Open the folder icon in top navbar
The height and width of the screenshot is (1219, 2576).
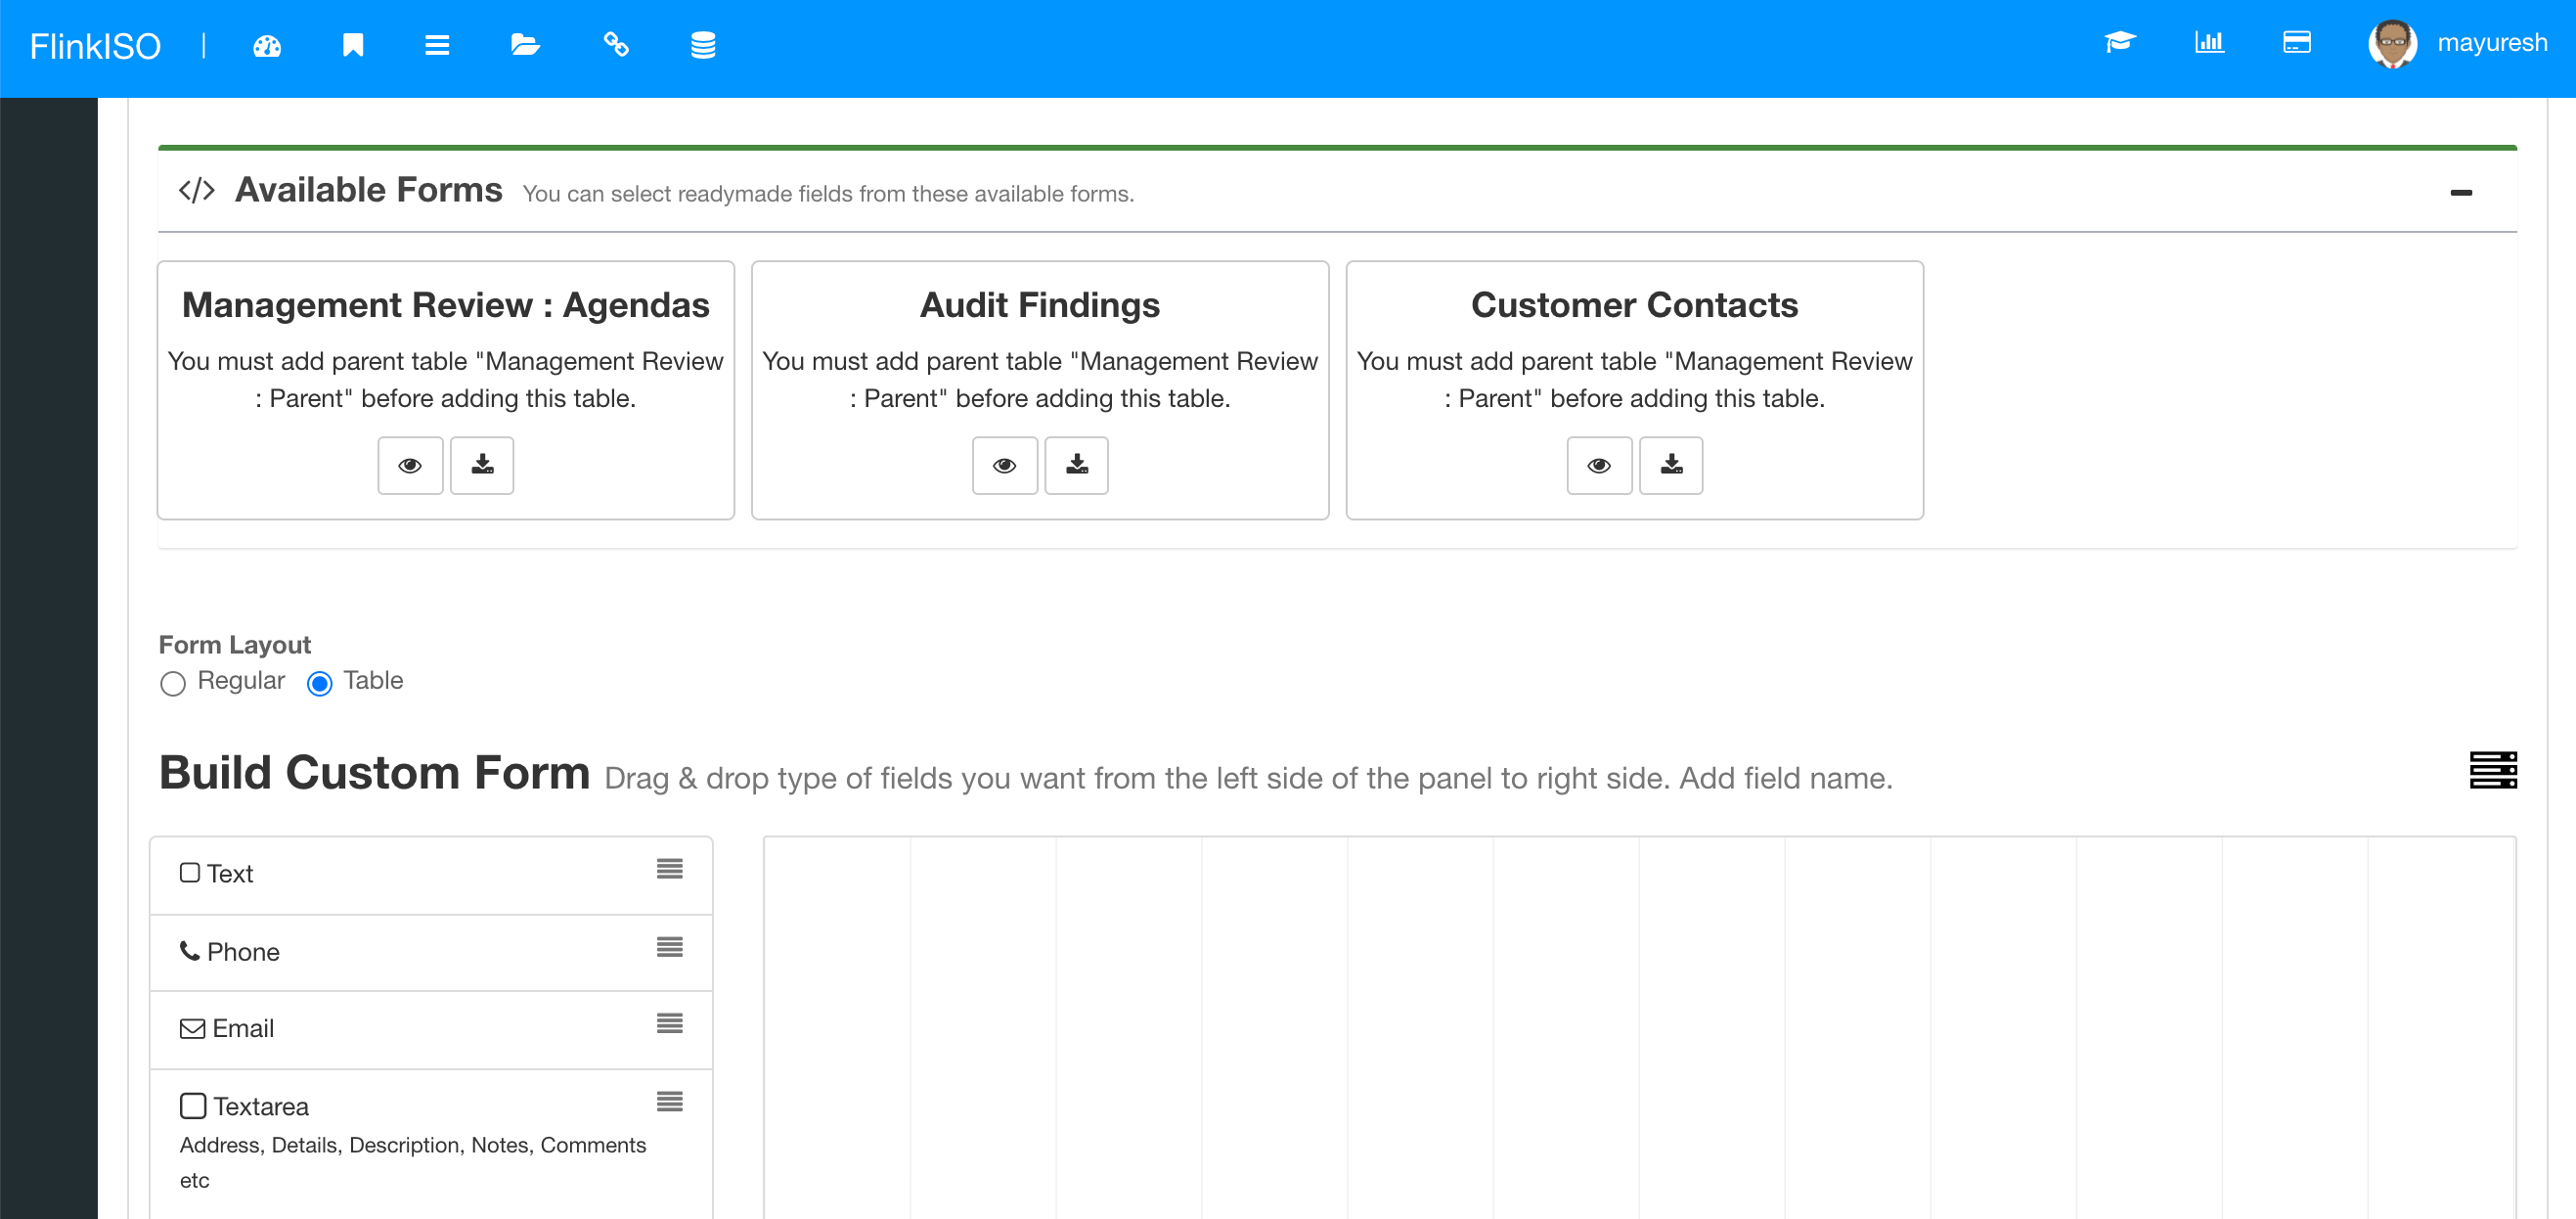pyautogui.click(x=525, y=45)
